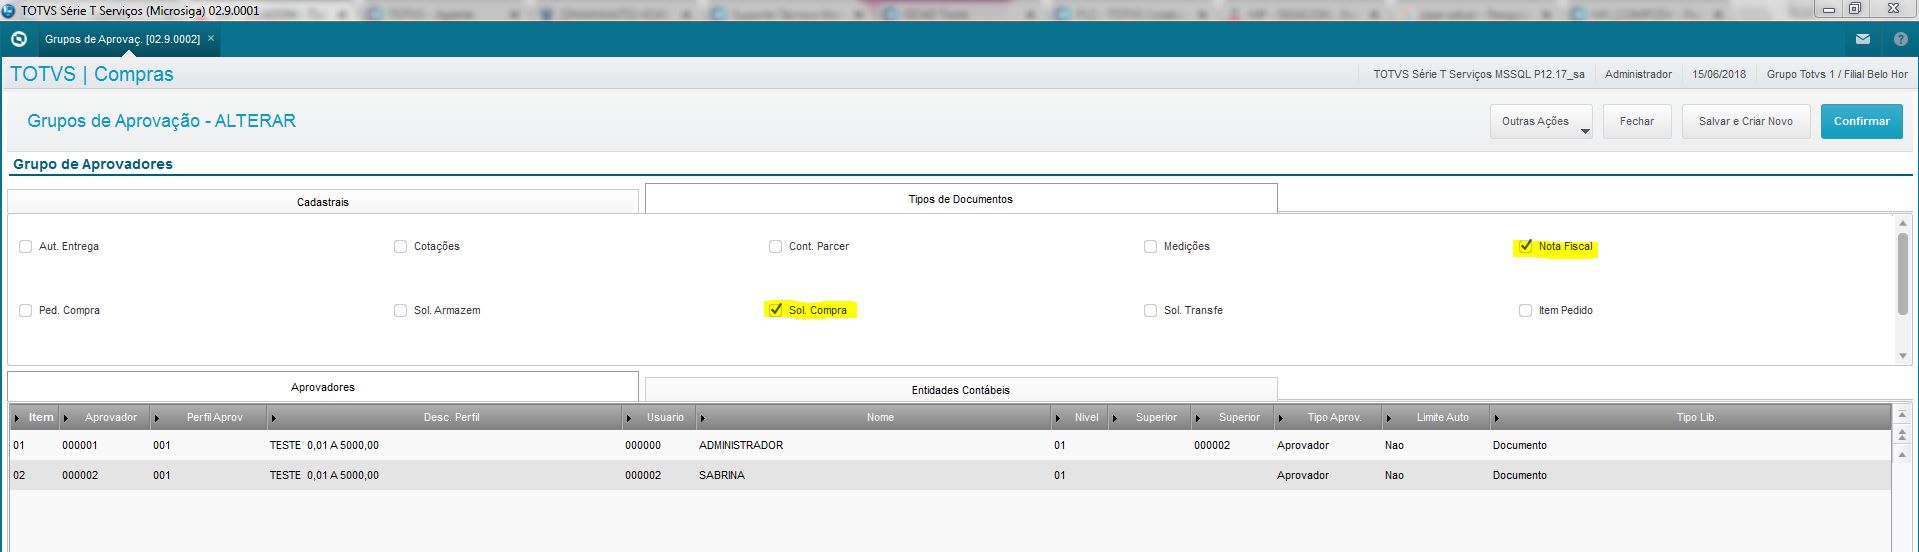Check the Cont. Parcer checkbox
Viewport: 1919px width, 552px height.
(x=776, y=246)
